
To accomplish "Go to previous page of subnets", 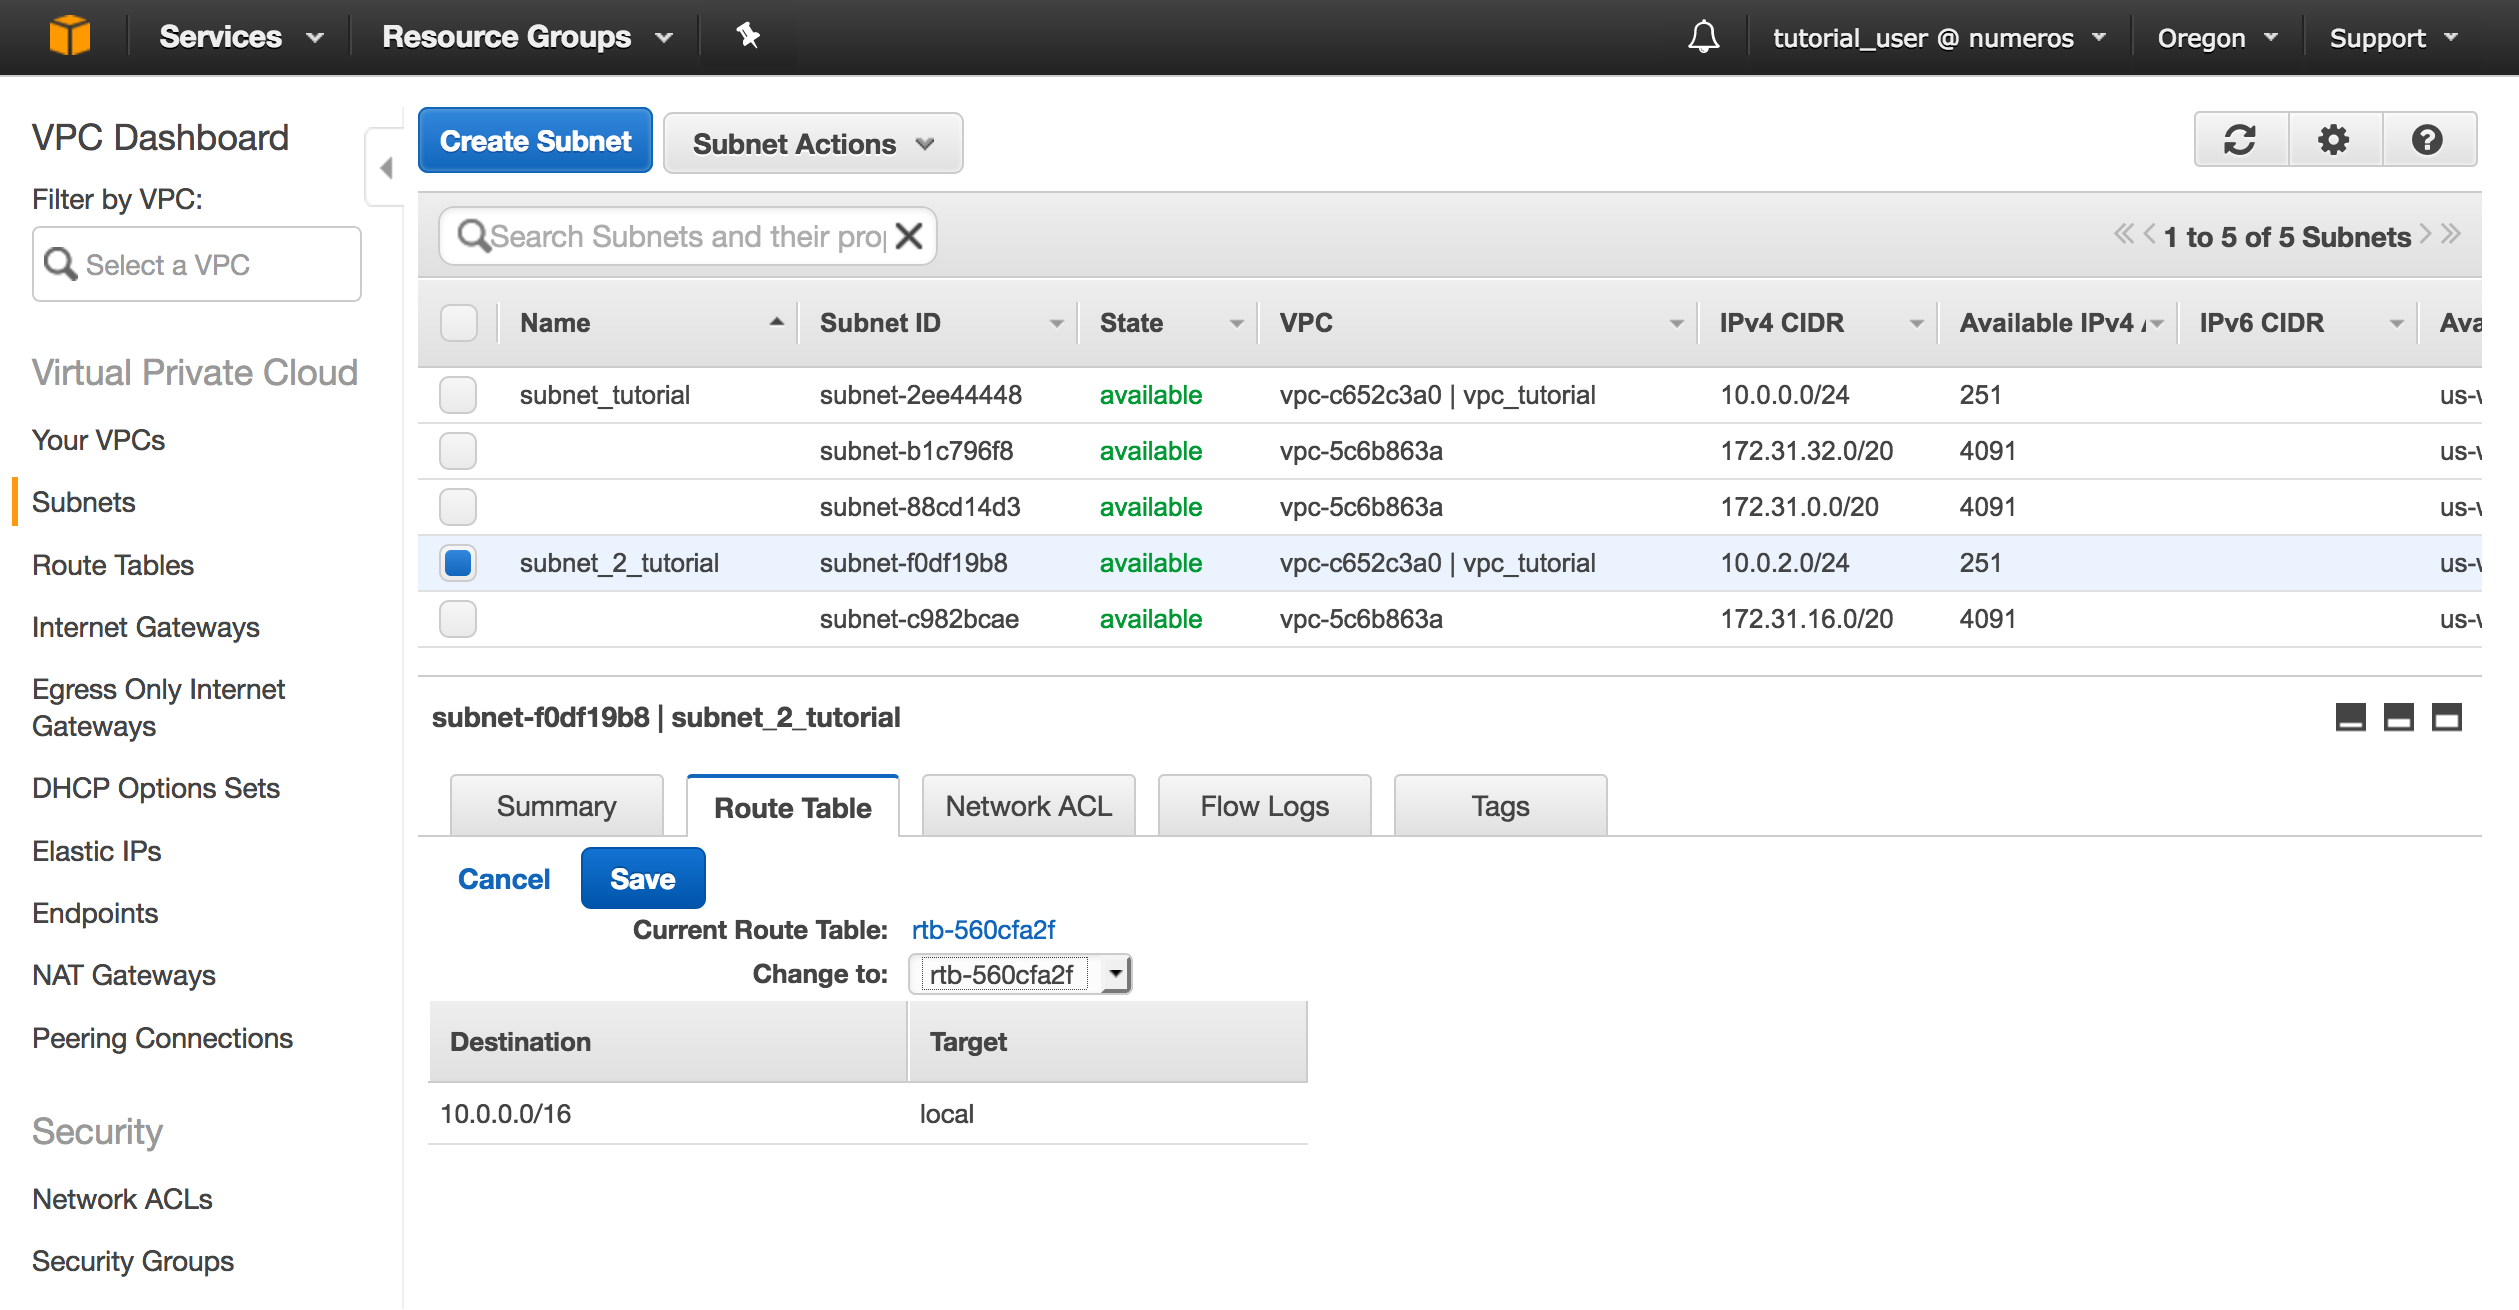I will pos(2149,235).
